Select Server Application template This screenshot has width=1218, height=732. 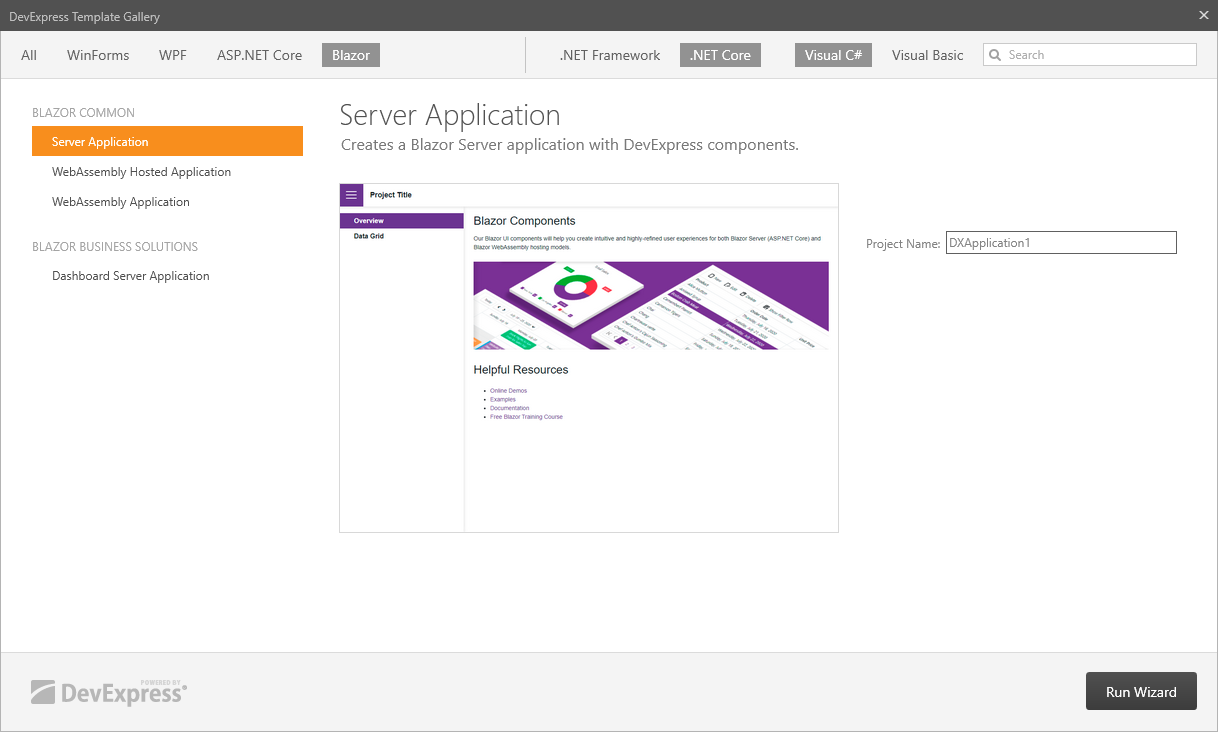click(x=167, y=142)
